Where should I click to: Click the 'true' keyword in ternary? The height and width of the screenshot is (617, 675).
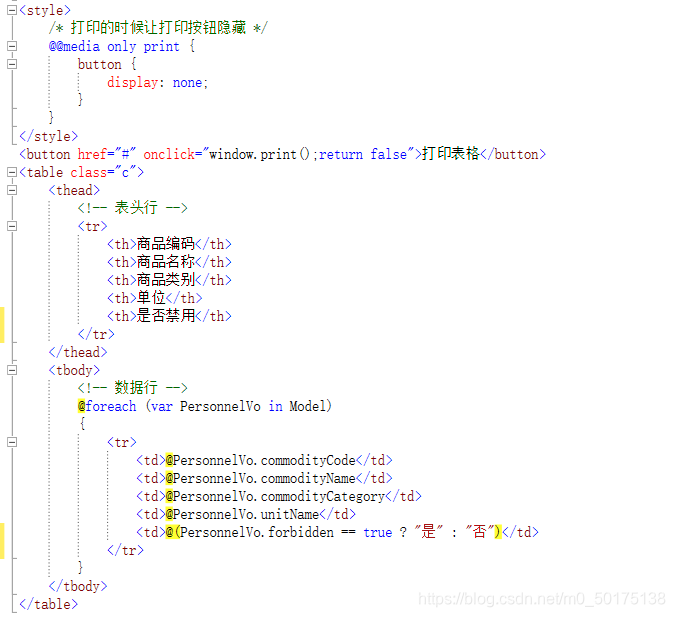point(378,533)
